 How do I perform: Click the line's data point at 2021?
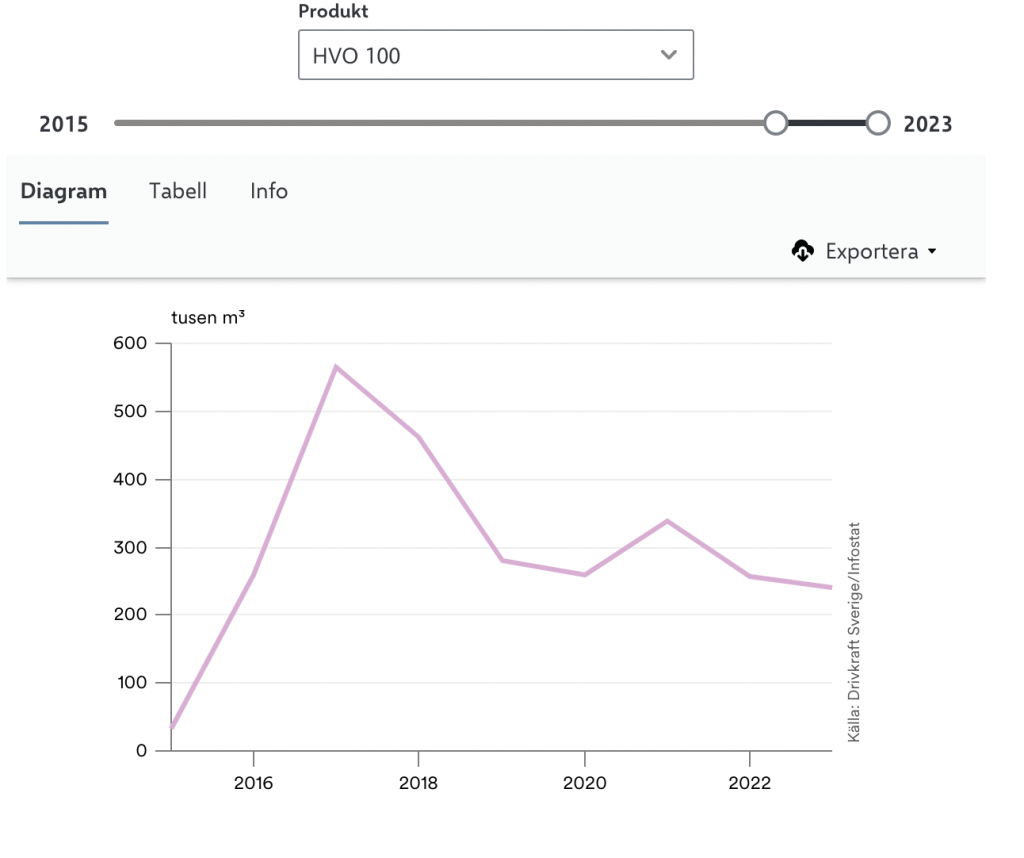(666, 521)
